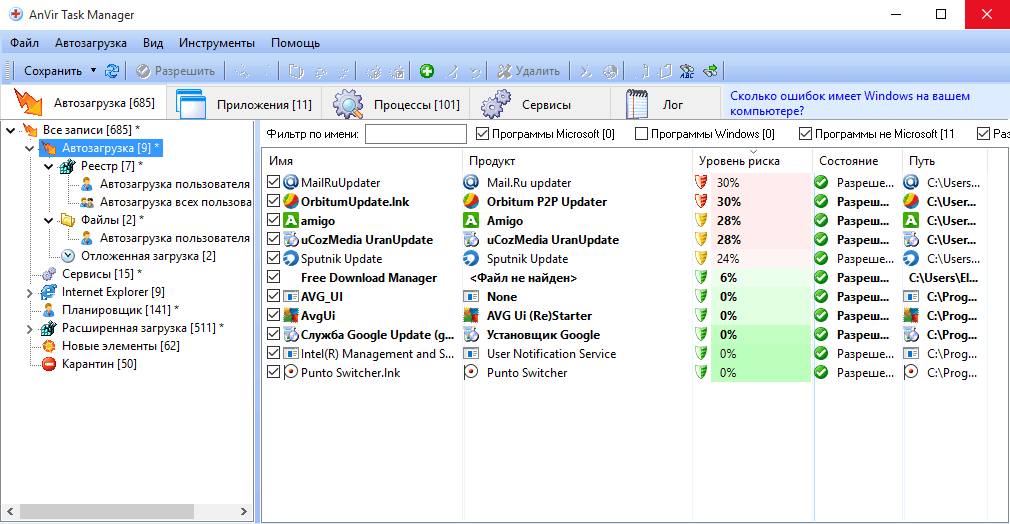Collapse the Все записи tree node
The image size is (1010, 524).
[x=10, y=130]
